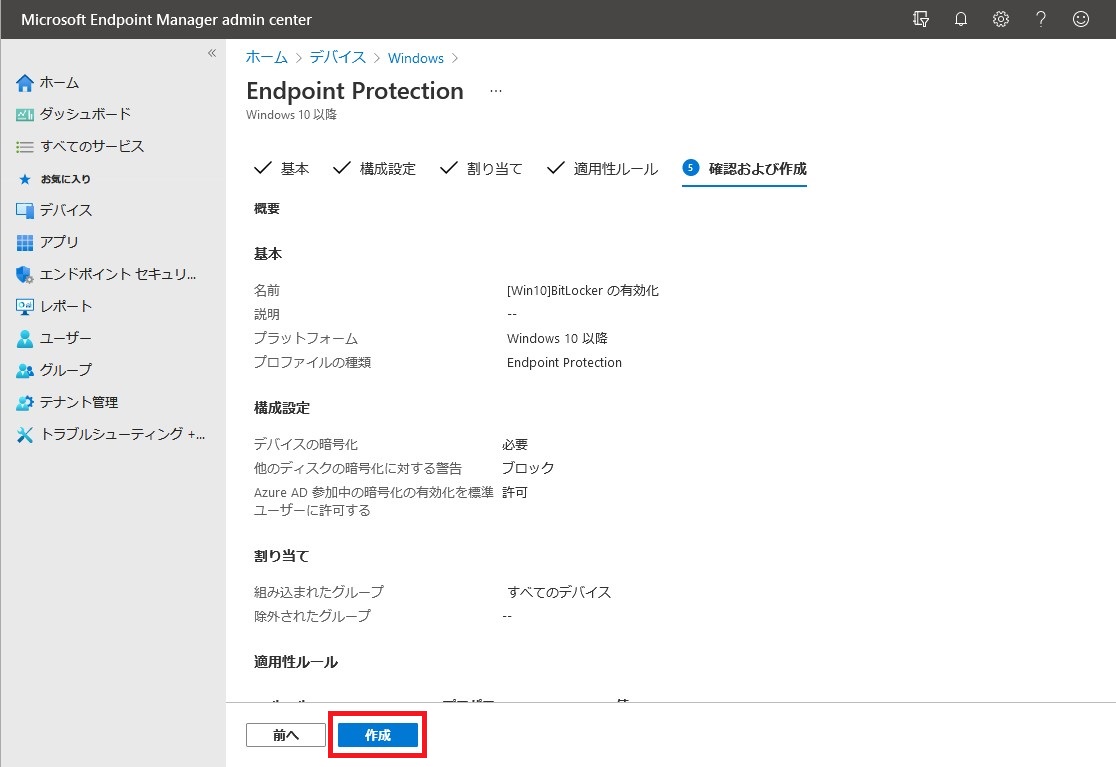This screenshot has width=1116, height=767.
Task: Click the assigned group すべてのデバイス
Action: pos(559,592)
